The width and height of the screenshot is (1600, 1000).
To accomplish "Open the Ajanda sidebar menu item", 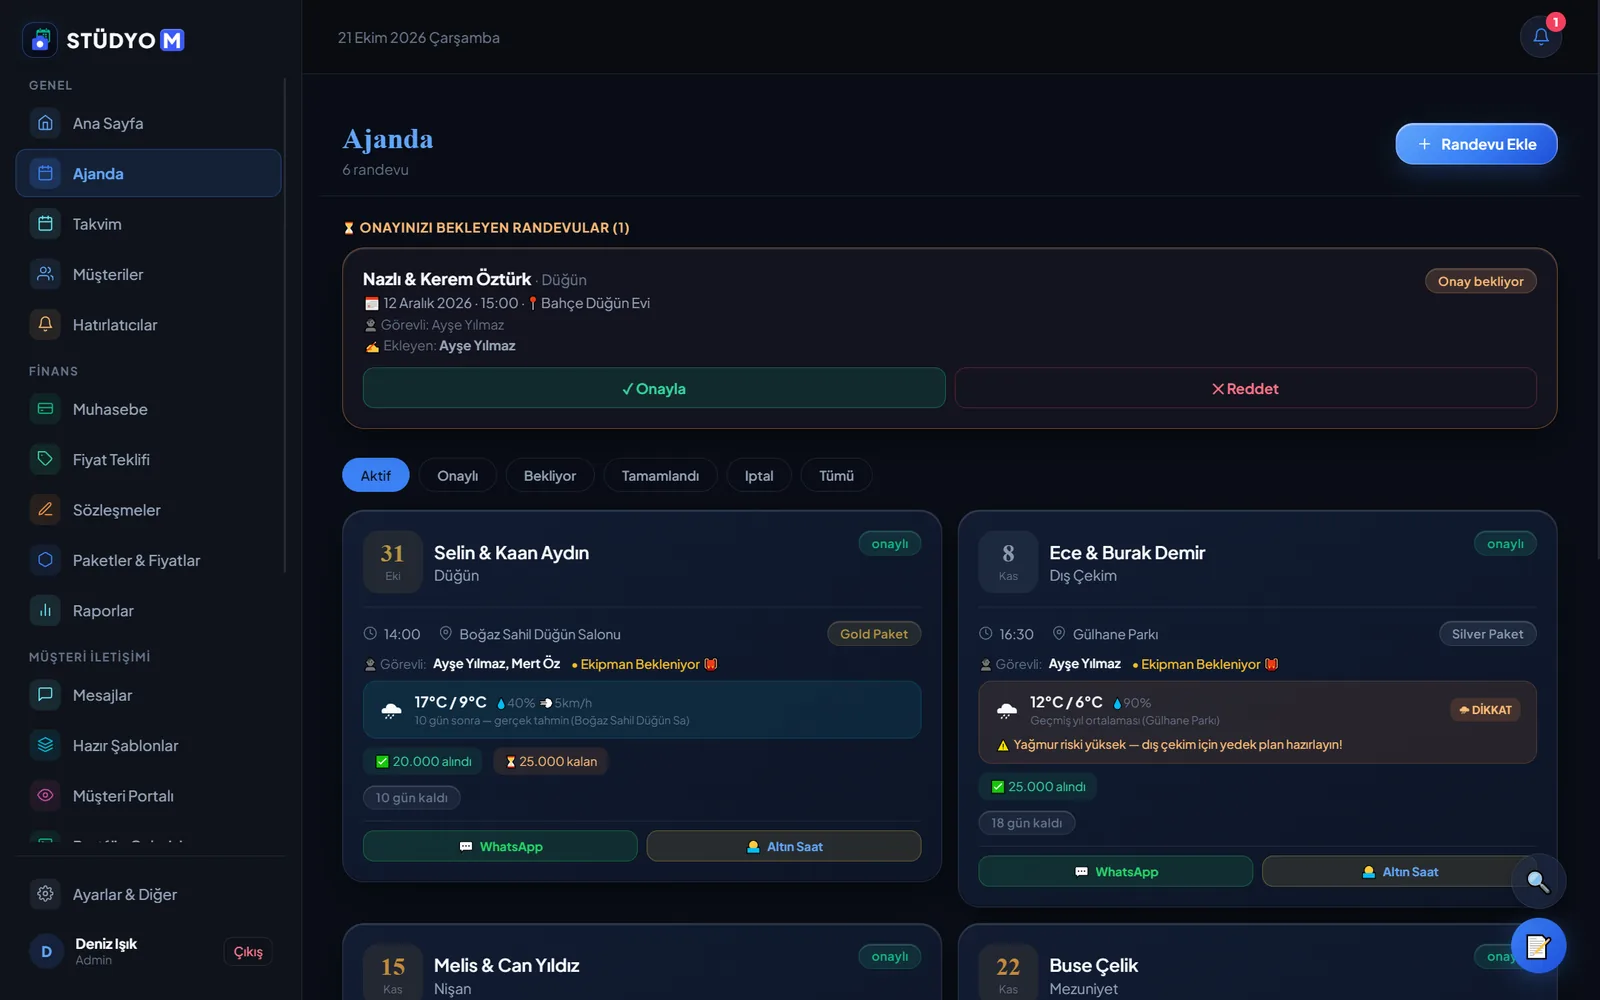I will click(x=148, y=173).
